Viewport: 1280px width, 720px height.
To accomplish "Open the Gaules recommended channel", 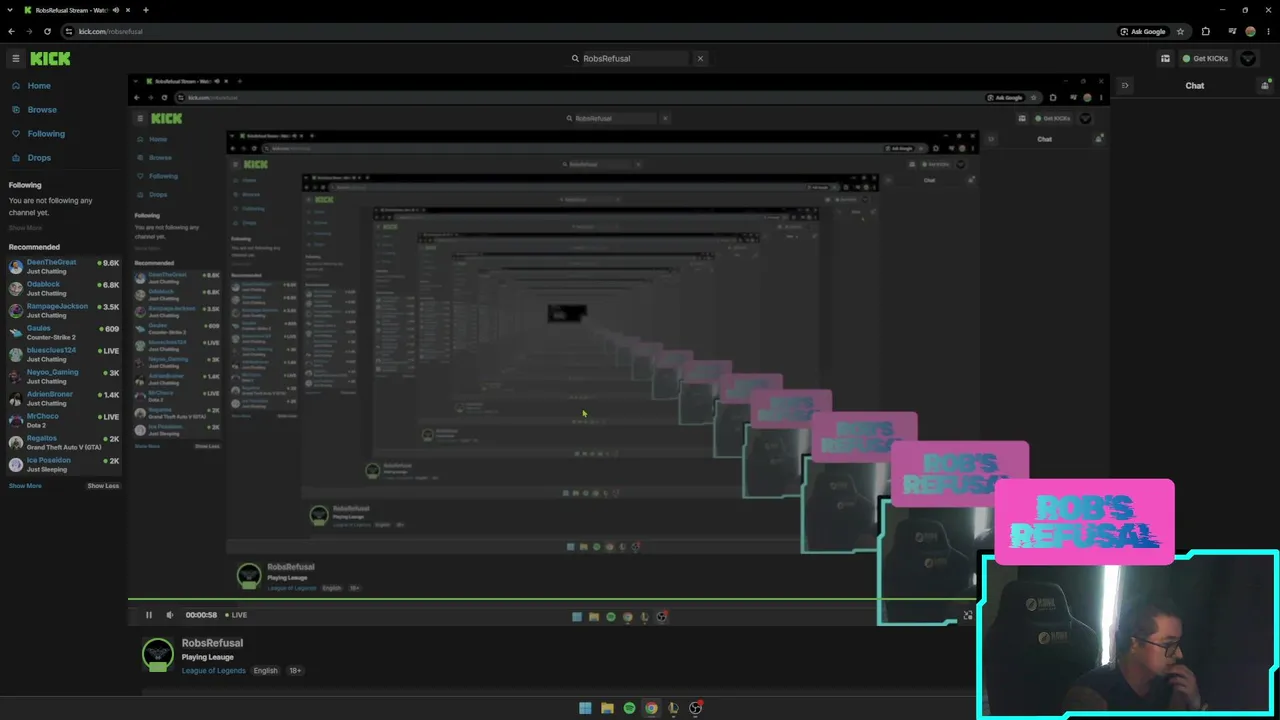I will [64, 332].
